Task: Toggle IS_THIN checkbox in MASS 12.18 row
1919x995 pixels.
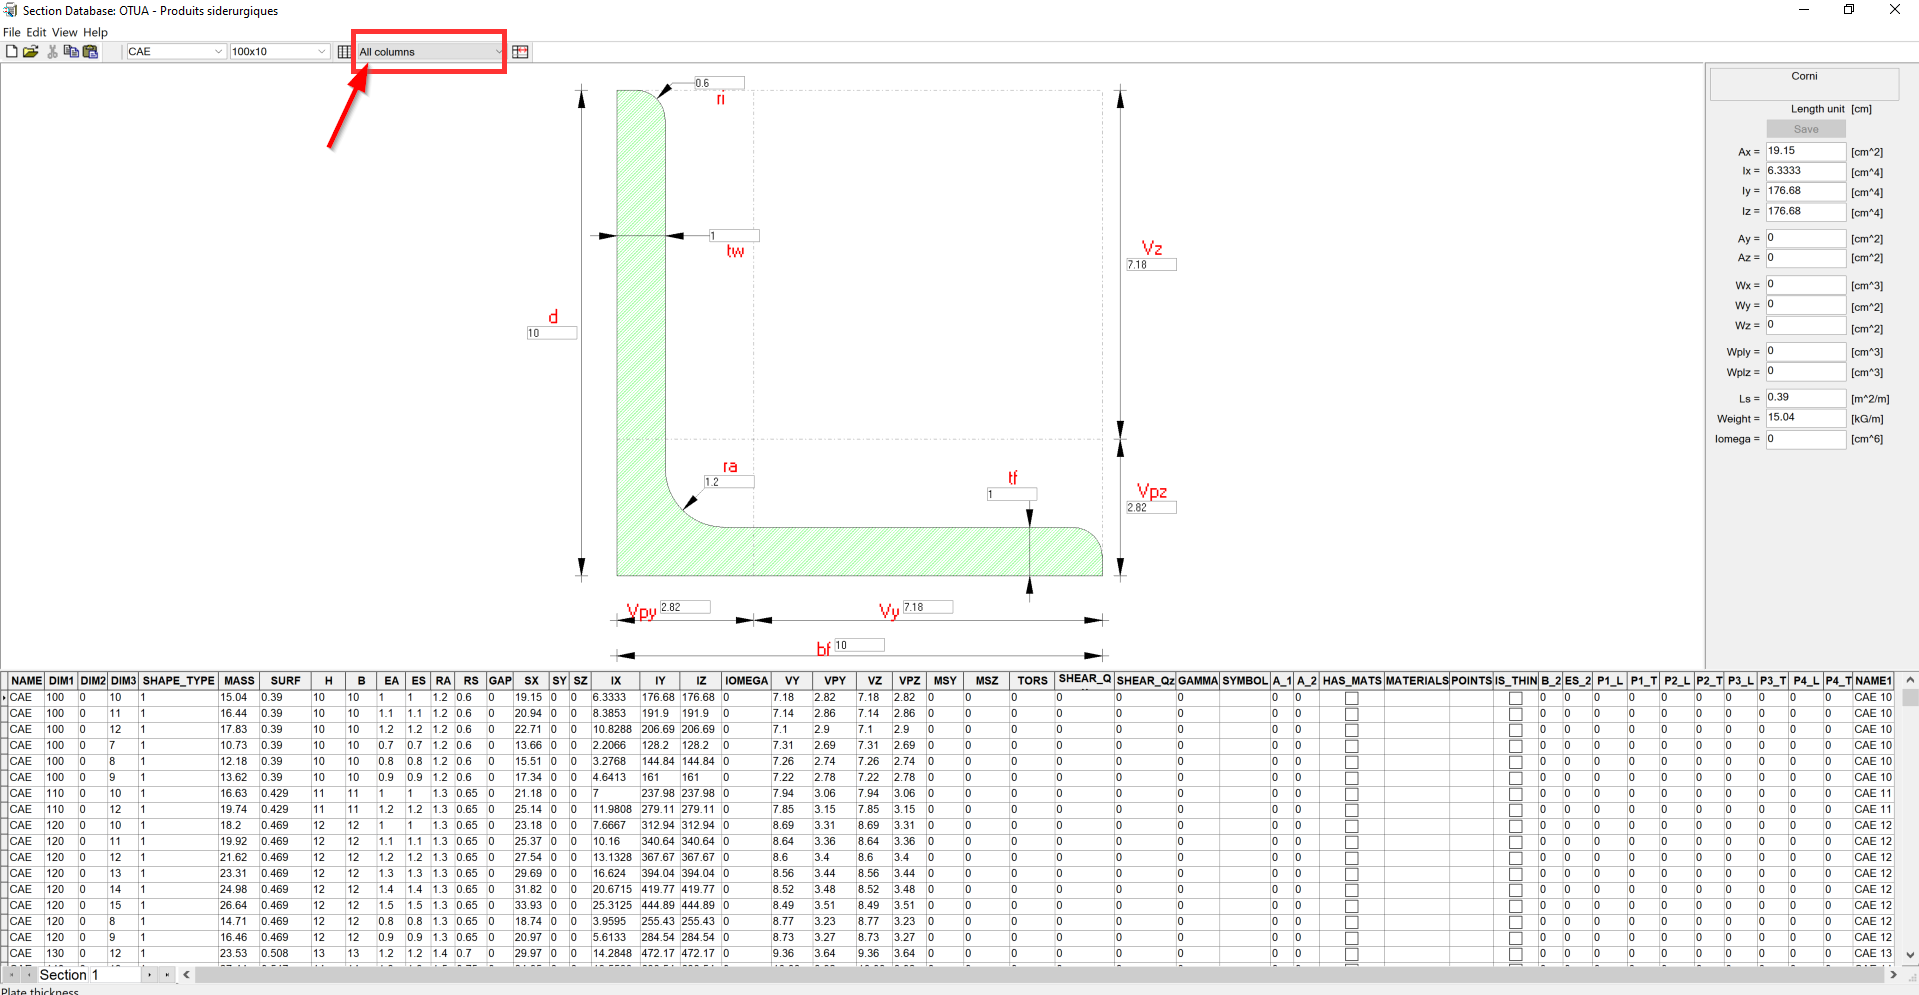Action: pos(1515,762)
